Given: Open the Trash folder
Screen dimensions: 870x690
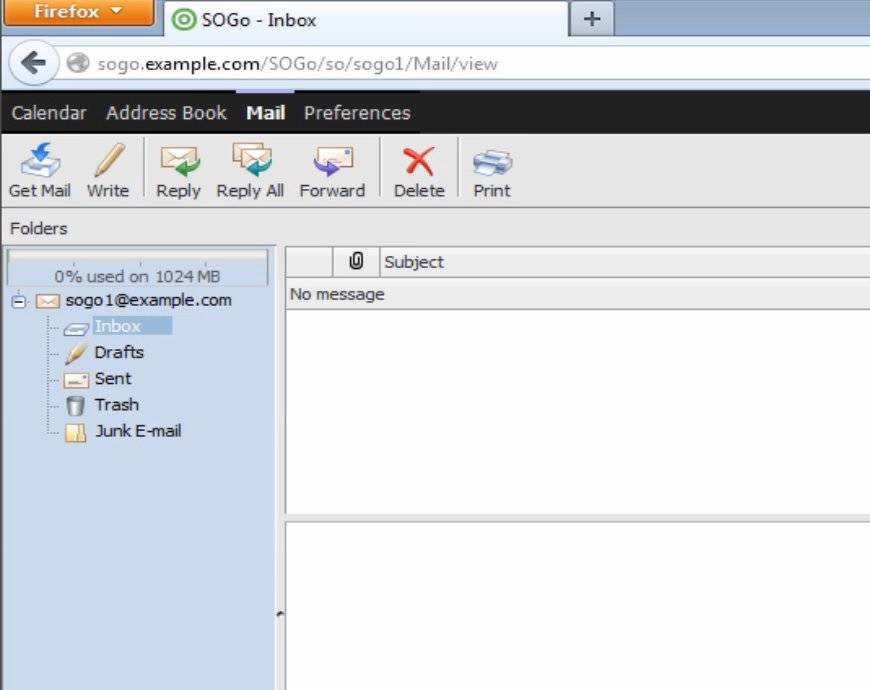Looking at the screenshot, I should click(117, 405).
